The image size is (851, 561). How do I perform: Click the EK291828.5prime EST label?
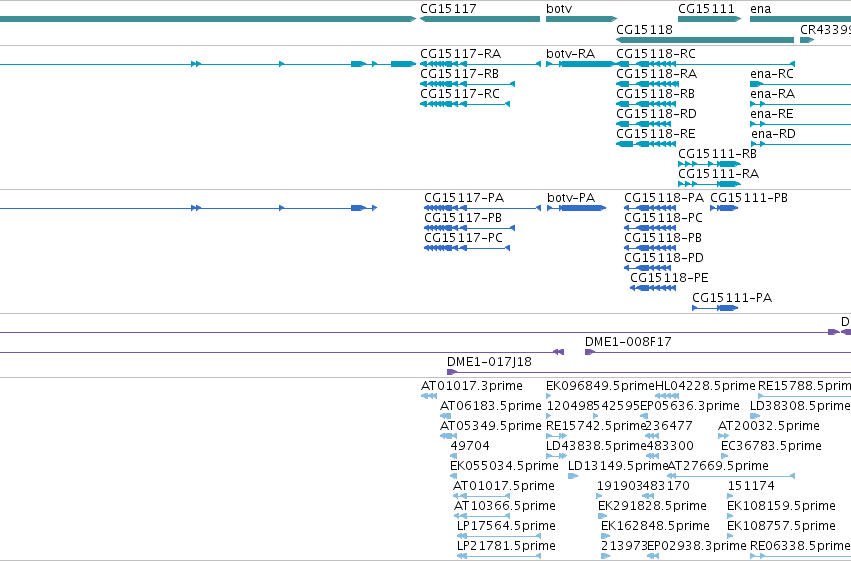pos(652,506)
